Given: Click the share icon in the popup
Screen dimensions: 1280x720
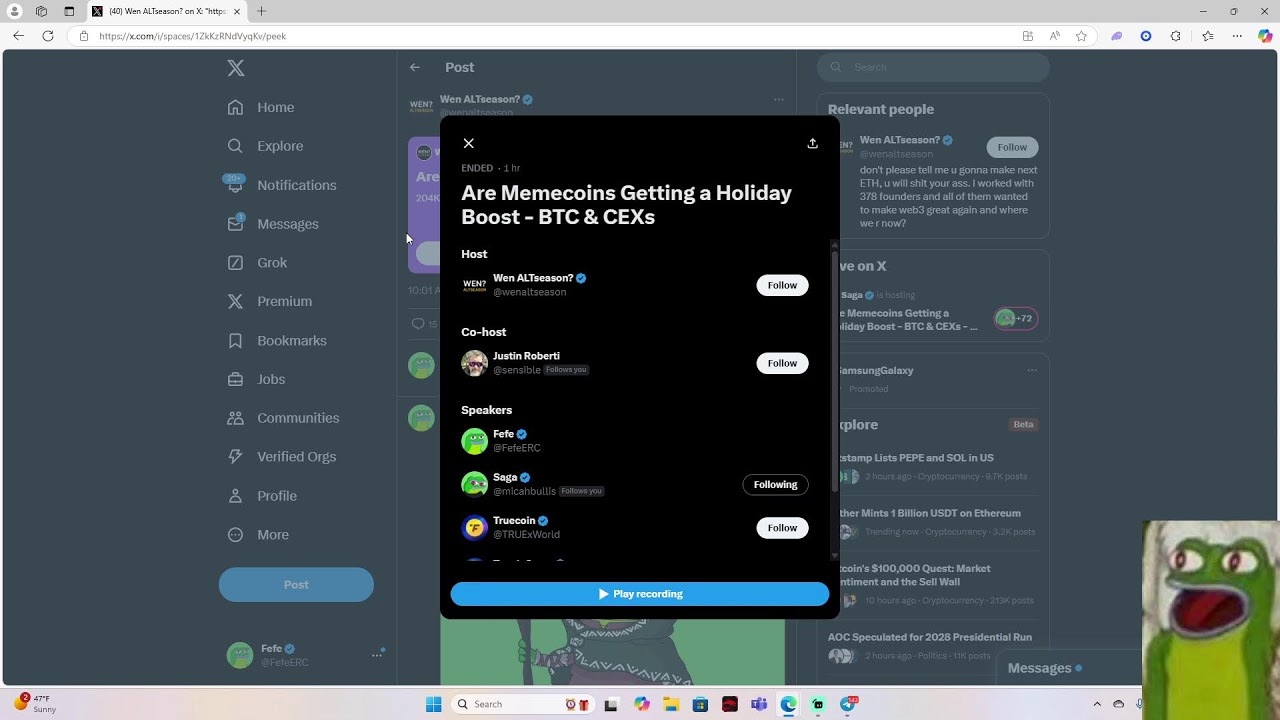Looking at the screenshot, I should pos(812,144).
